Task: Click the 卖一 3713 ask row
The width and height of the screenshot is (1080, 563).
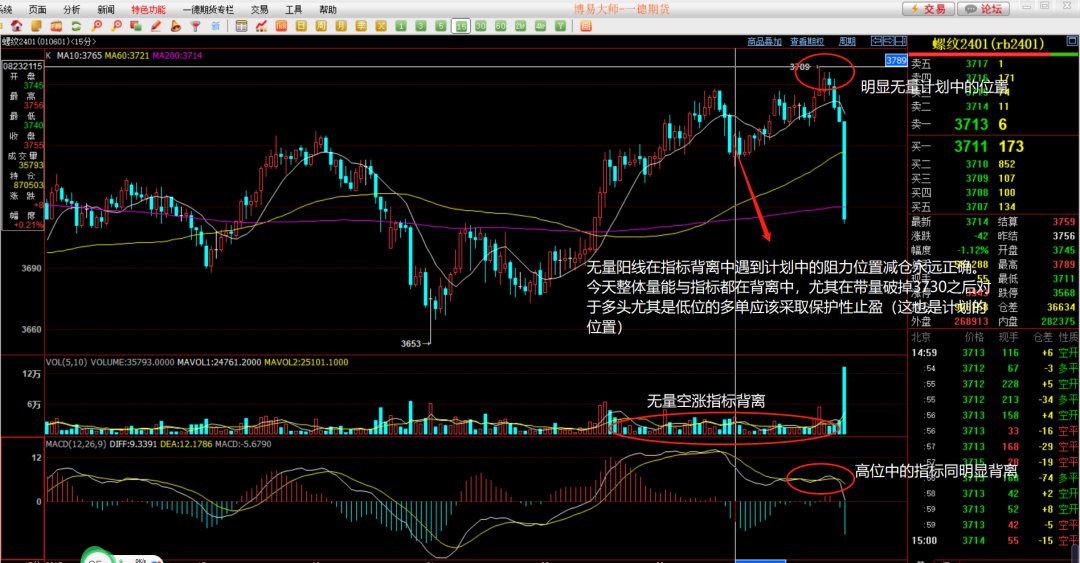Action: click(x=993, y=125)
